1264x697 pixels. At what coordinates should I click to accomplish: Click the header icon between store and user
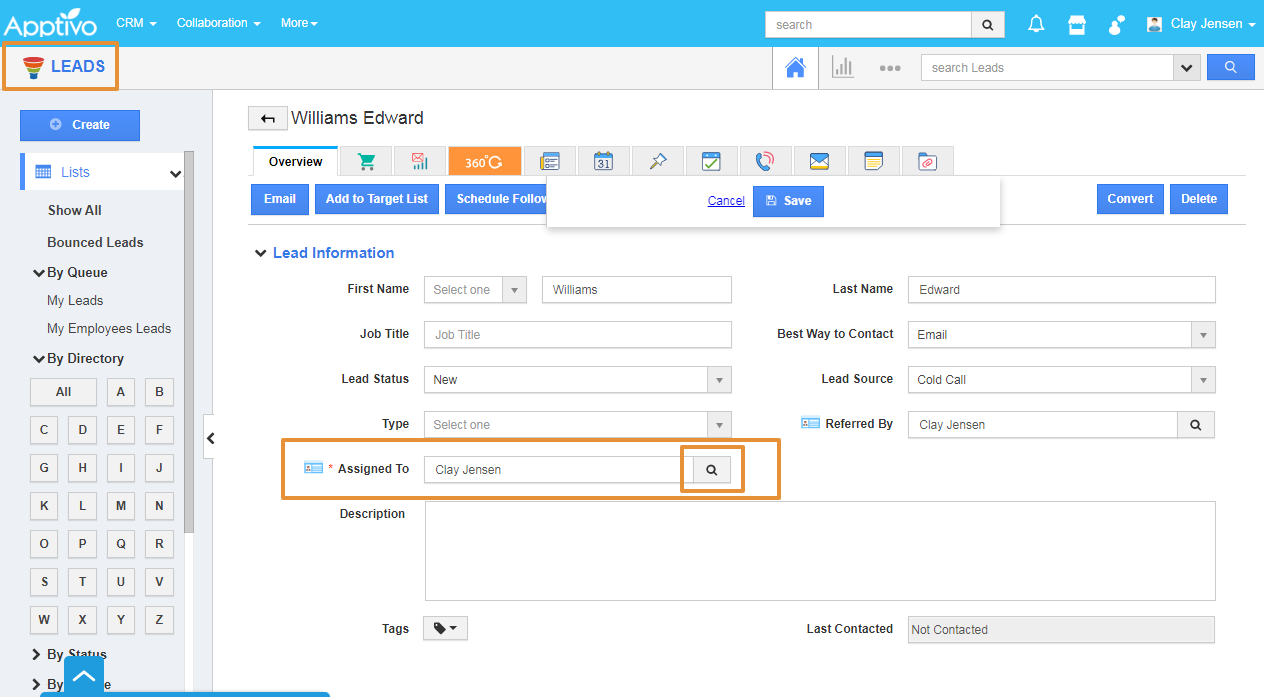pyautogui.click(x=1117, y=24)
